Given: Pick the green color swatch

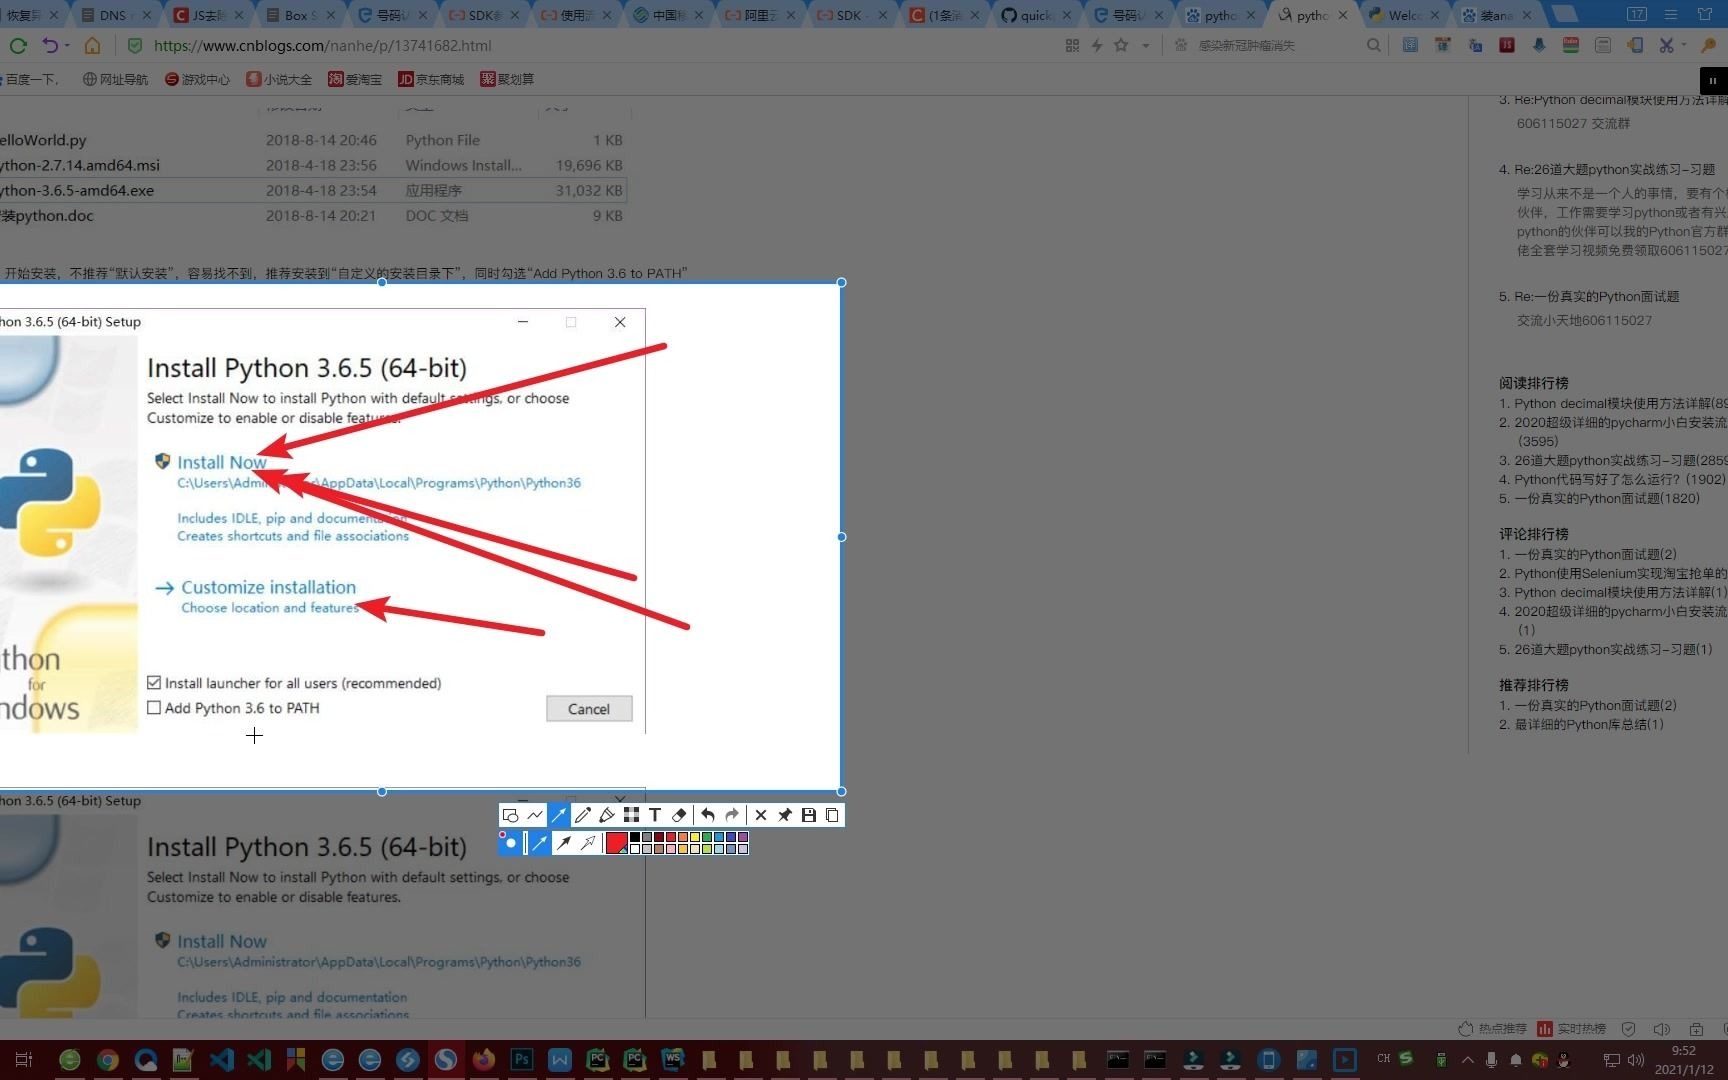Looking at the screenshot, I should (x=707, y=837).
